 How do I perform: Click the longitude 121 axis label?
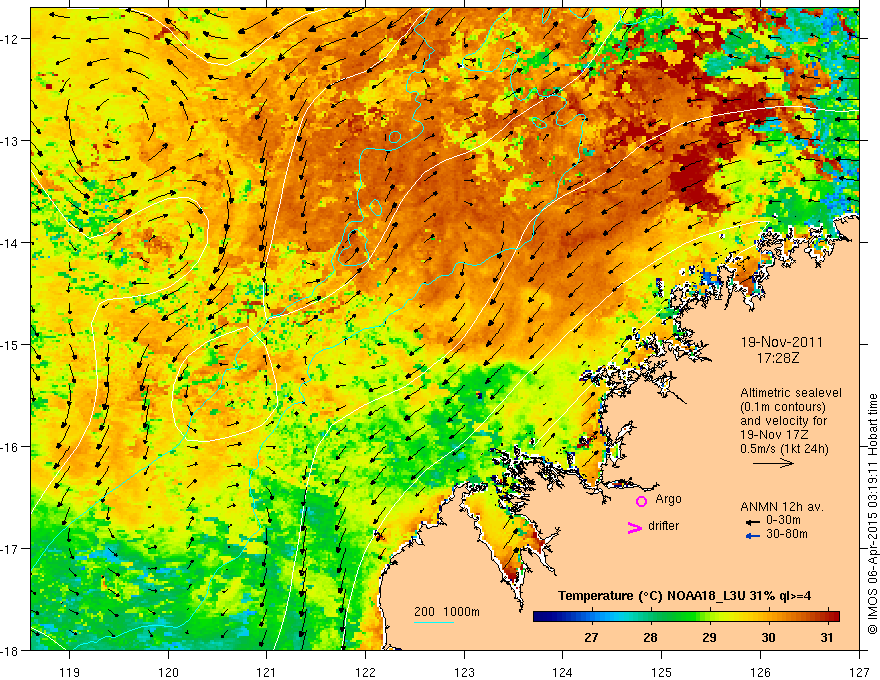267,672
